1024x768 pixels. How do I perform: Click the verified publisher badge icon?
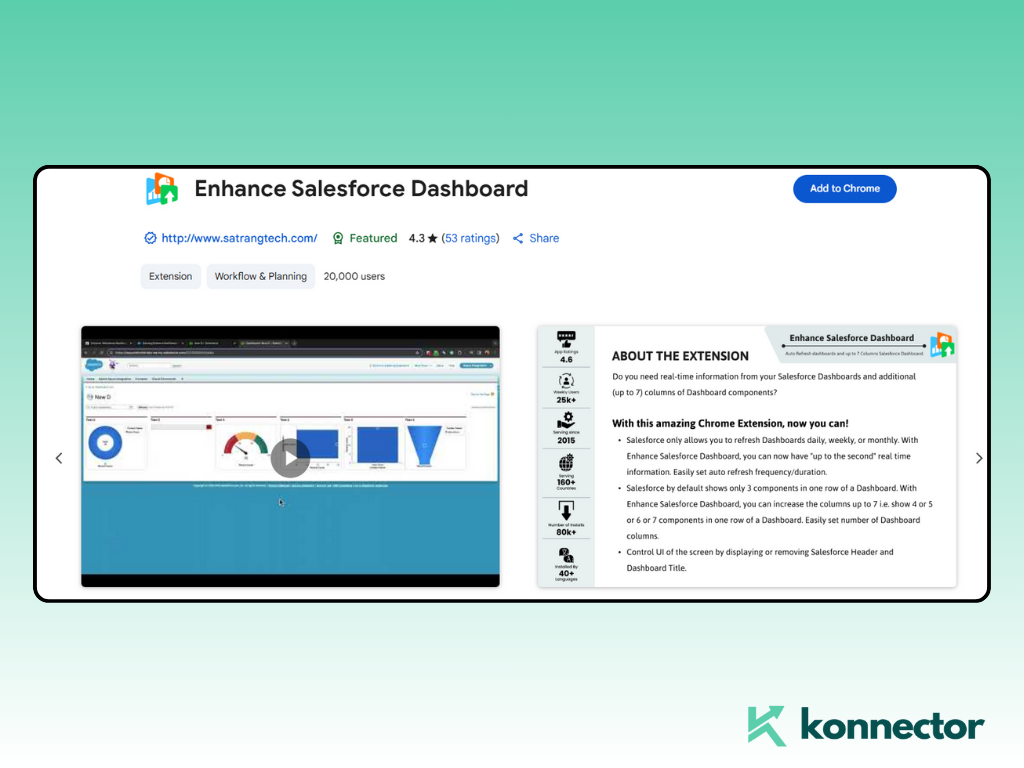pyautogui.click(x=150, y=238)
